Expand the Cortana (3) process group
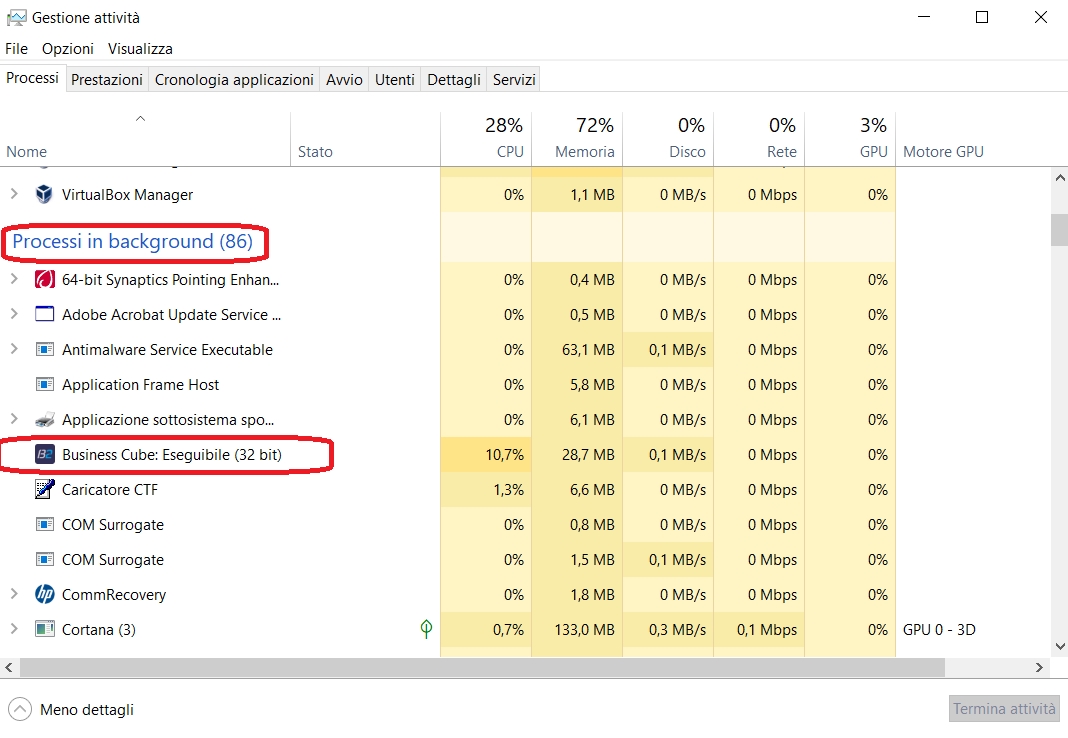 pos(14,630)
